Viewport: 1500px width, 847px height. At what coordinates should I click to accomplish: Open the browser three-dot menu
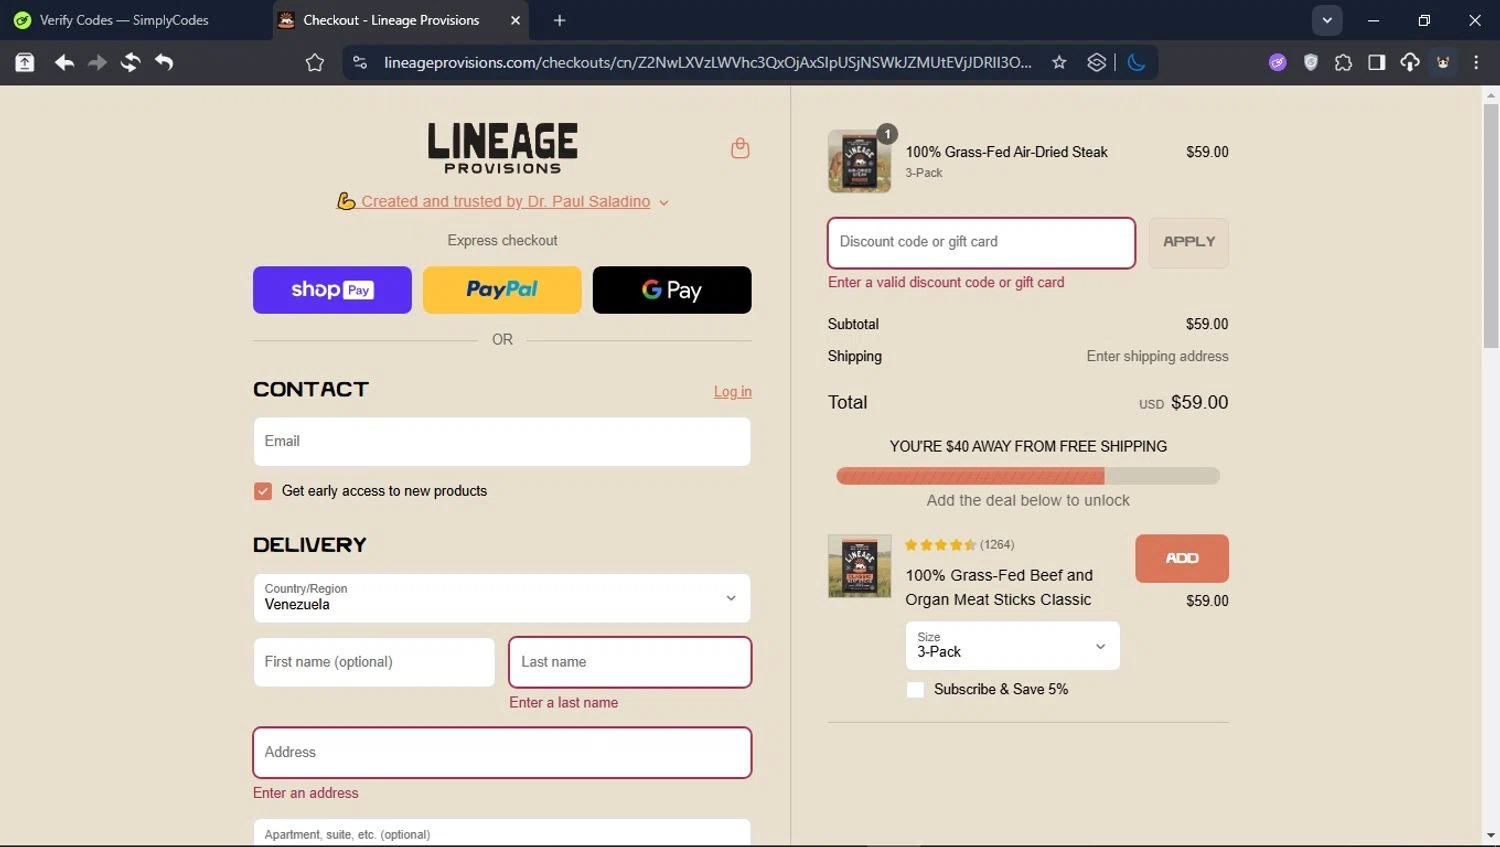(x=1476, y=62)
